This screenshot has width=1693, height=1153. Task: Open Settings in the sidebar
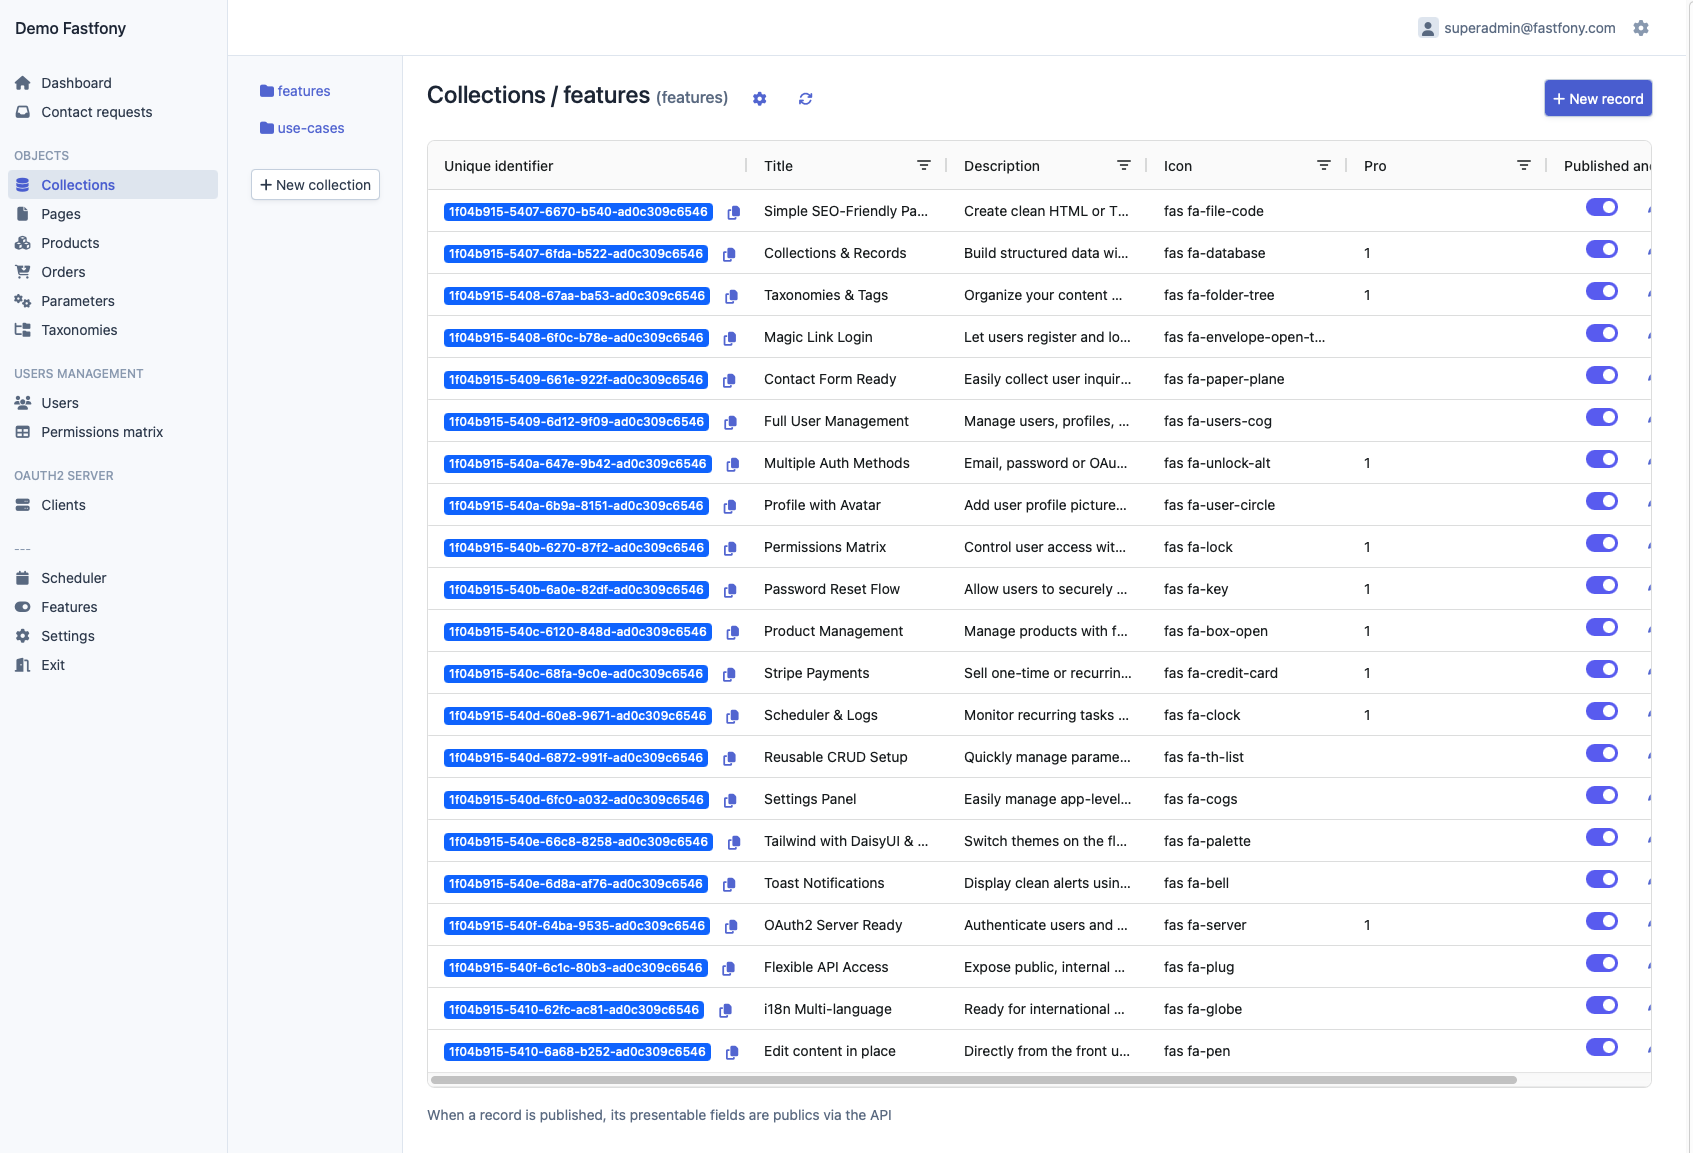pos(113,636)
